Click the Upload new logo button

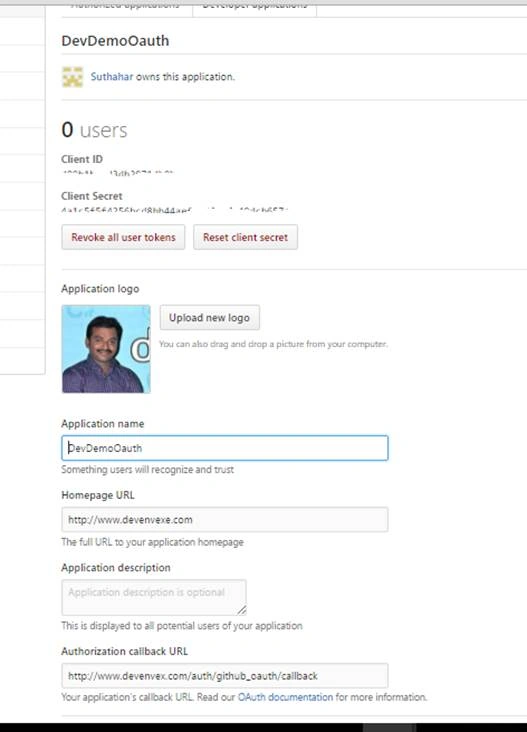[210, 317]
